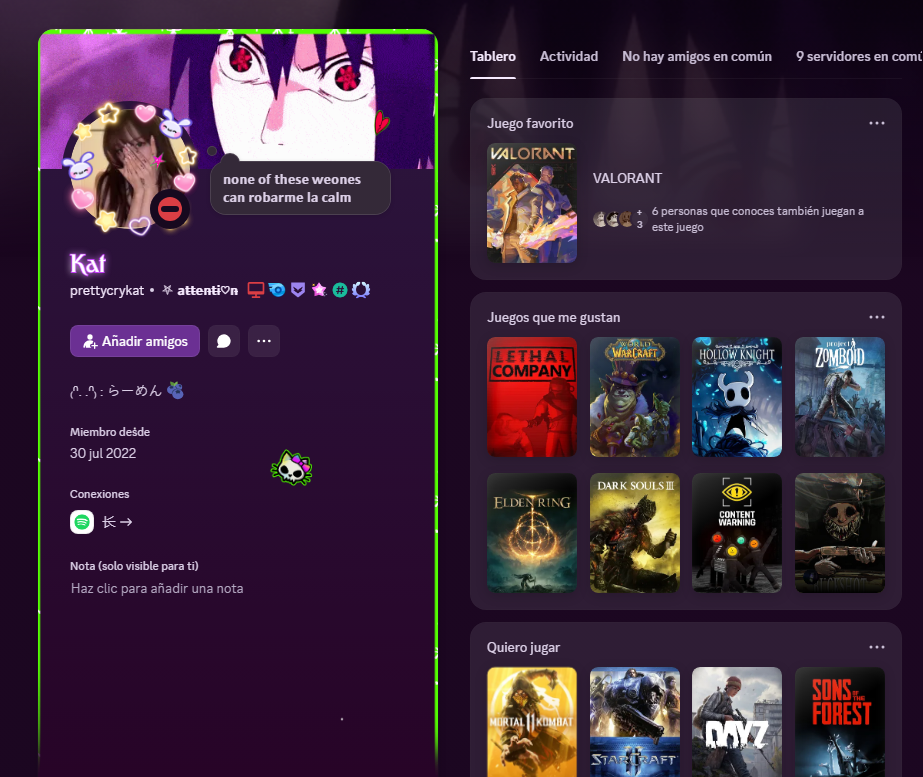Click the note field to add a note

tap(157, 589)
